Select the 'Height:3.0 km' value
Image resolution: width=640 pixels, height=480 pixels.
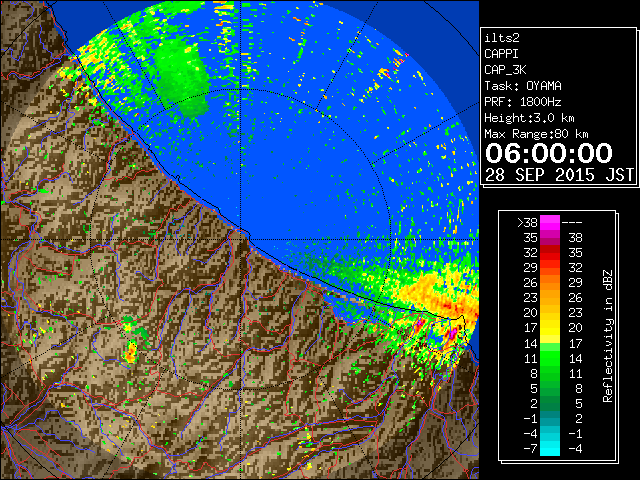coord(529,118)
